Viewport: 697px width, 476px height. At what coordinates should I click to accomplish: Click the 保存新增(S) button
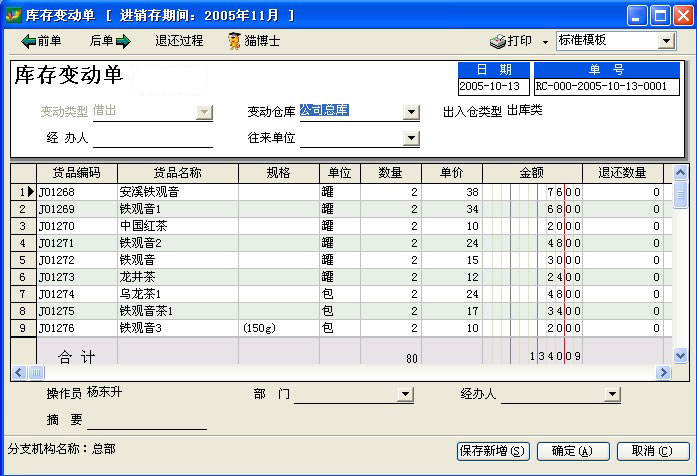pos(492,451)
